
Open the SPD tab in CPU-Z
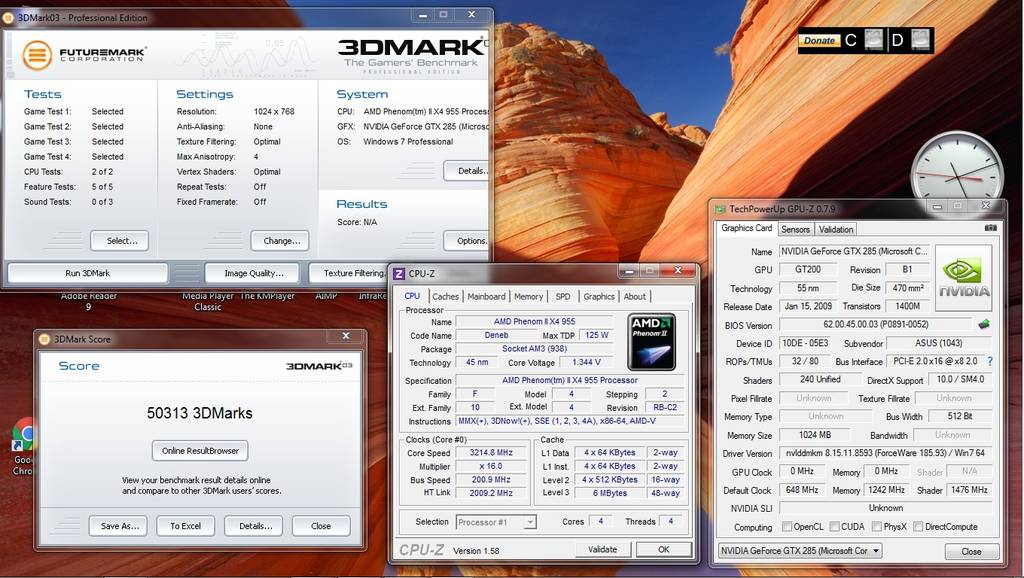click(x=563, y=297)
